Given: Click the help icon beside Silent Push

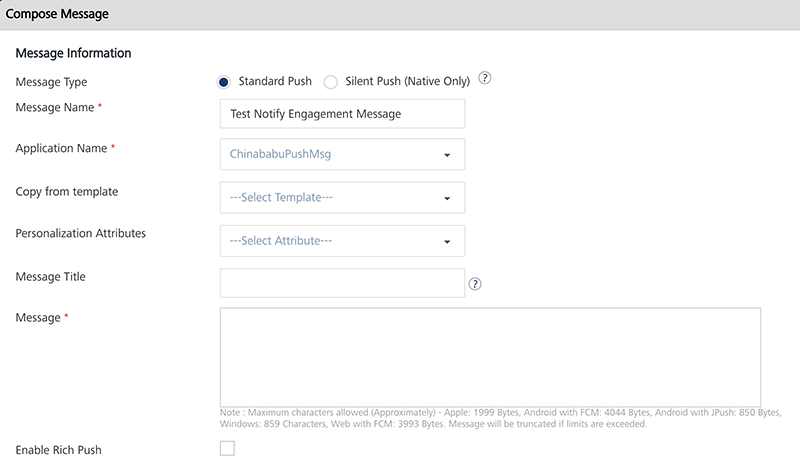Looking at the screenshot, I should (x=486, y=80).
